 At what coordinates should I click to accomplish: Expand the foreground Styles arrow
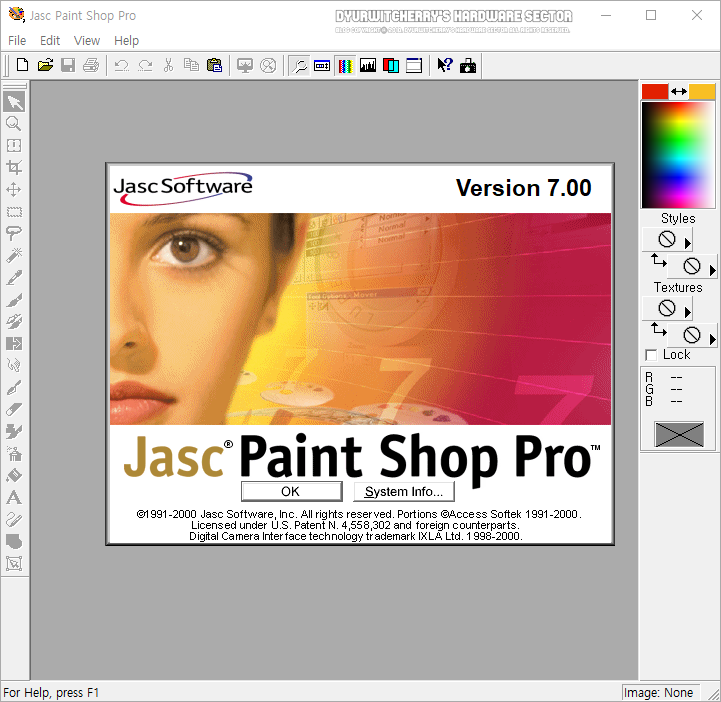click(x=687, y=243)
